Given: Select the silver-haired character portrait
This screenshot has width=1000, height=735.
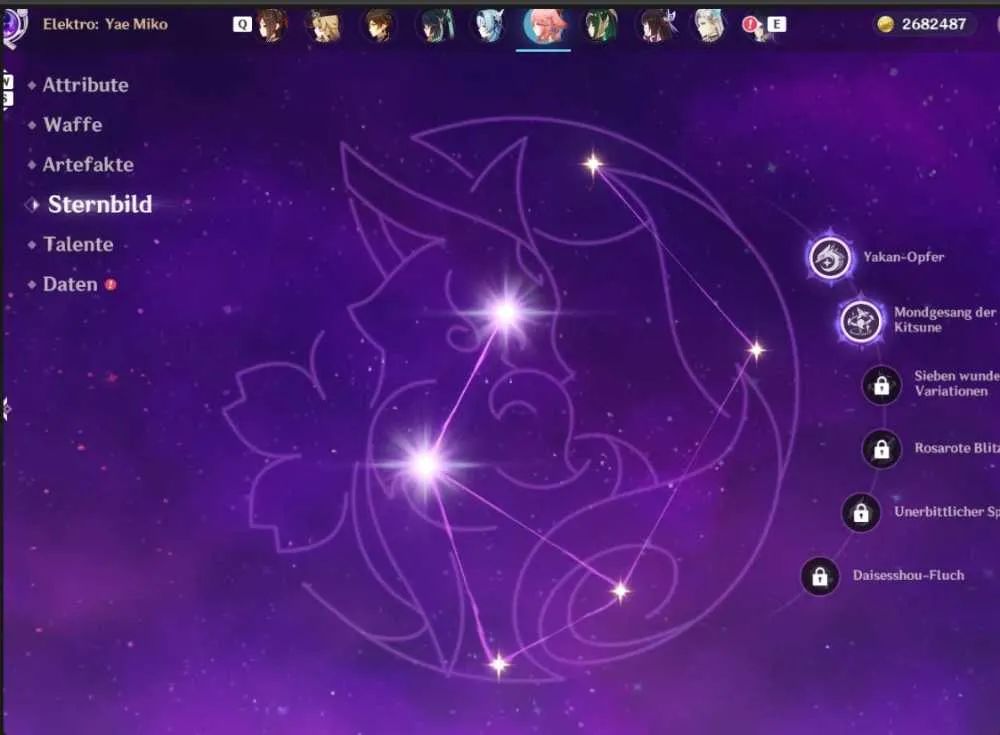Looking at the screenshot, I should pos(709,26).
